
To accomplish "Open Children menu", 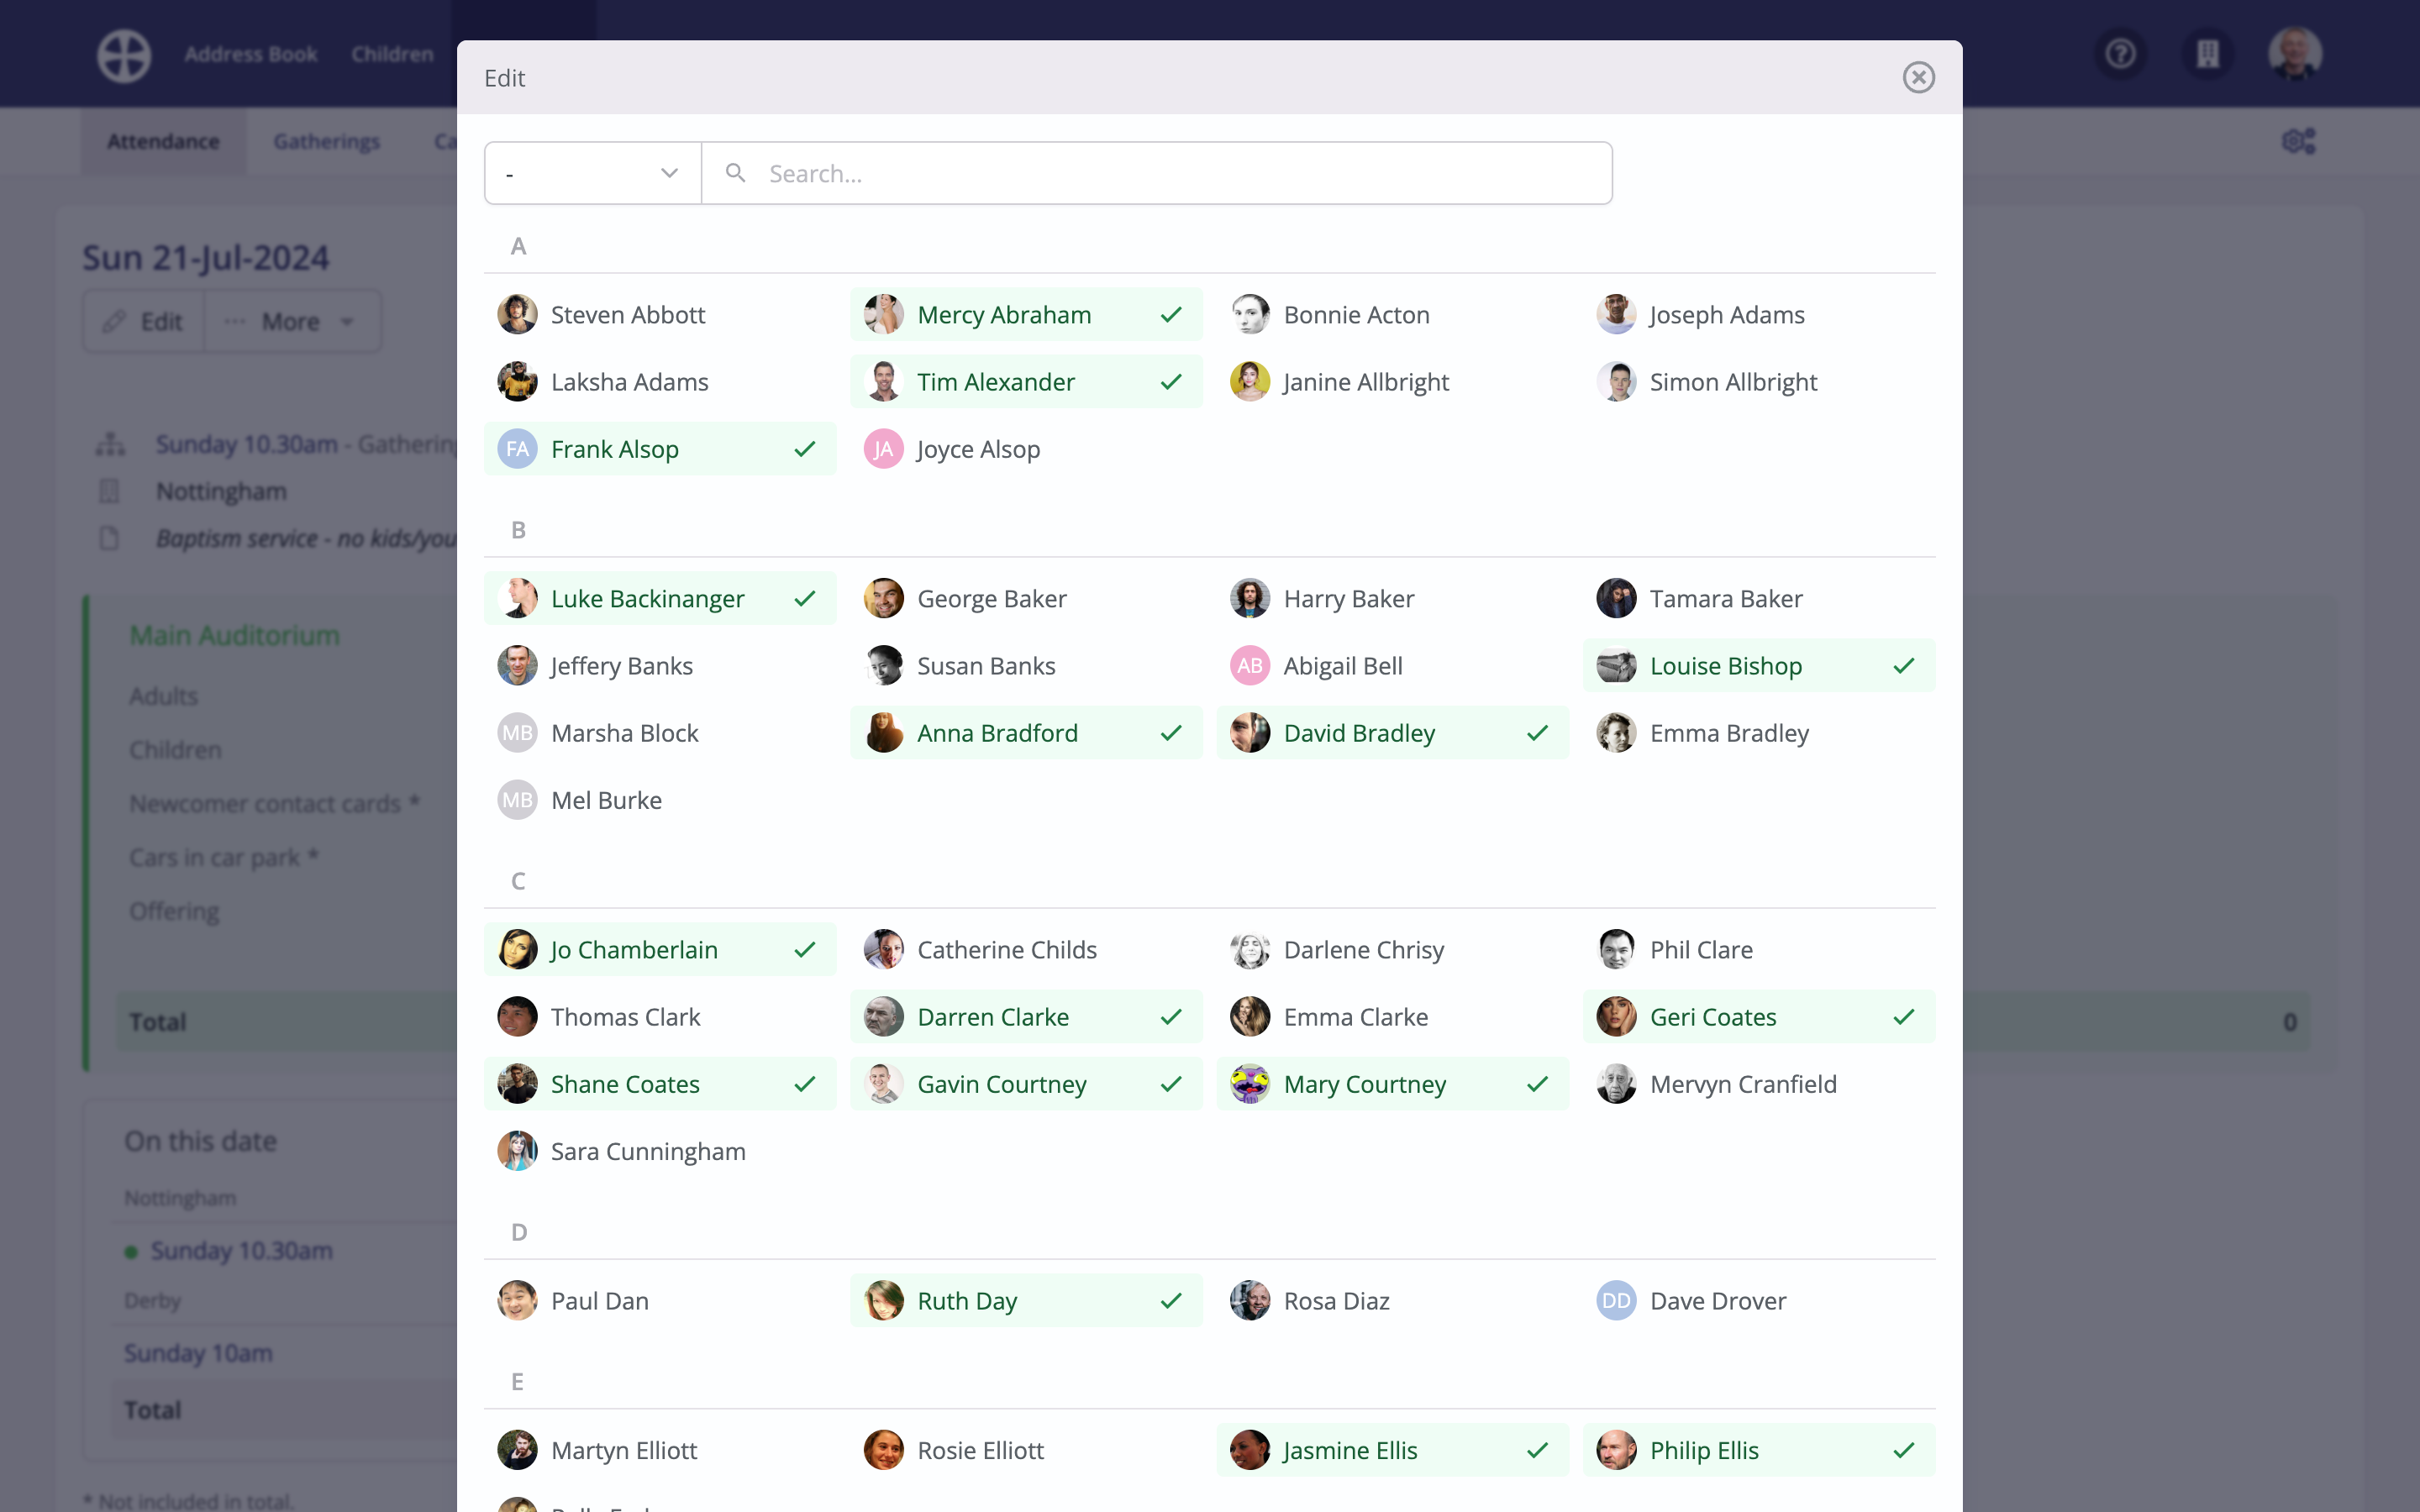I will tap(392, 54).
